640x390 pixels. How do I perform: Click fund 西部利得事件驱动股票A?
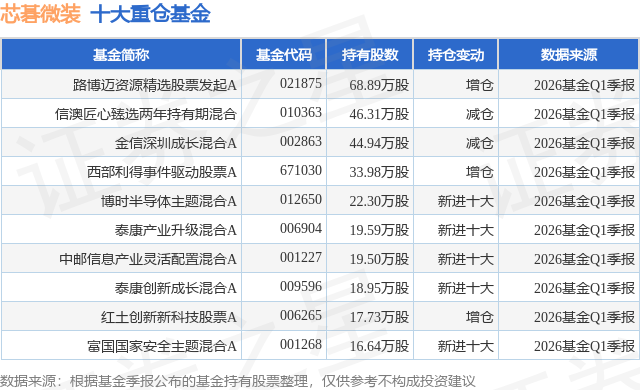[162, 172]
